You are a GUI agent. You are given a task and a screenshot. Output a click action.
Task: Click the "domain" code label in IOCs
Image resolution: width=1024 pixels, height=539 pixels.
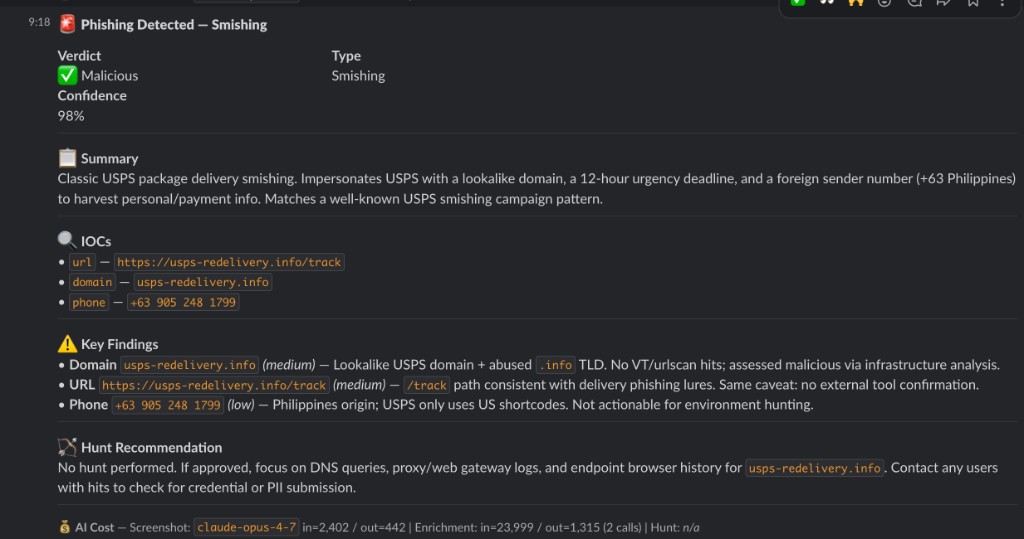point(92,282)
